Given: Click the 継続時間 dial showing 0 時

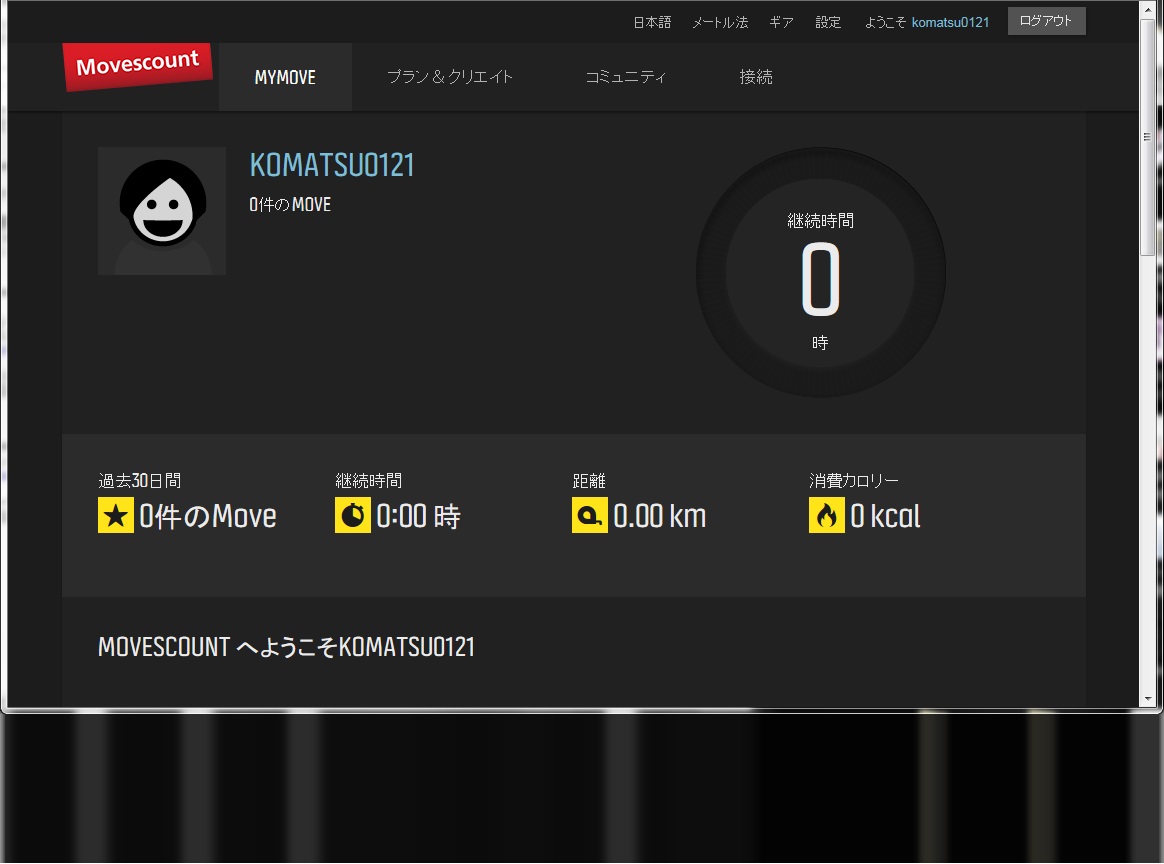Looking at the screenshot, I should tap(820, 272).
